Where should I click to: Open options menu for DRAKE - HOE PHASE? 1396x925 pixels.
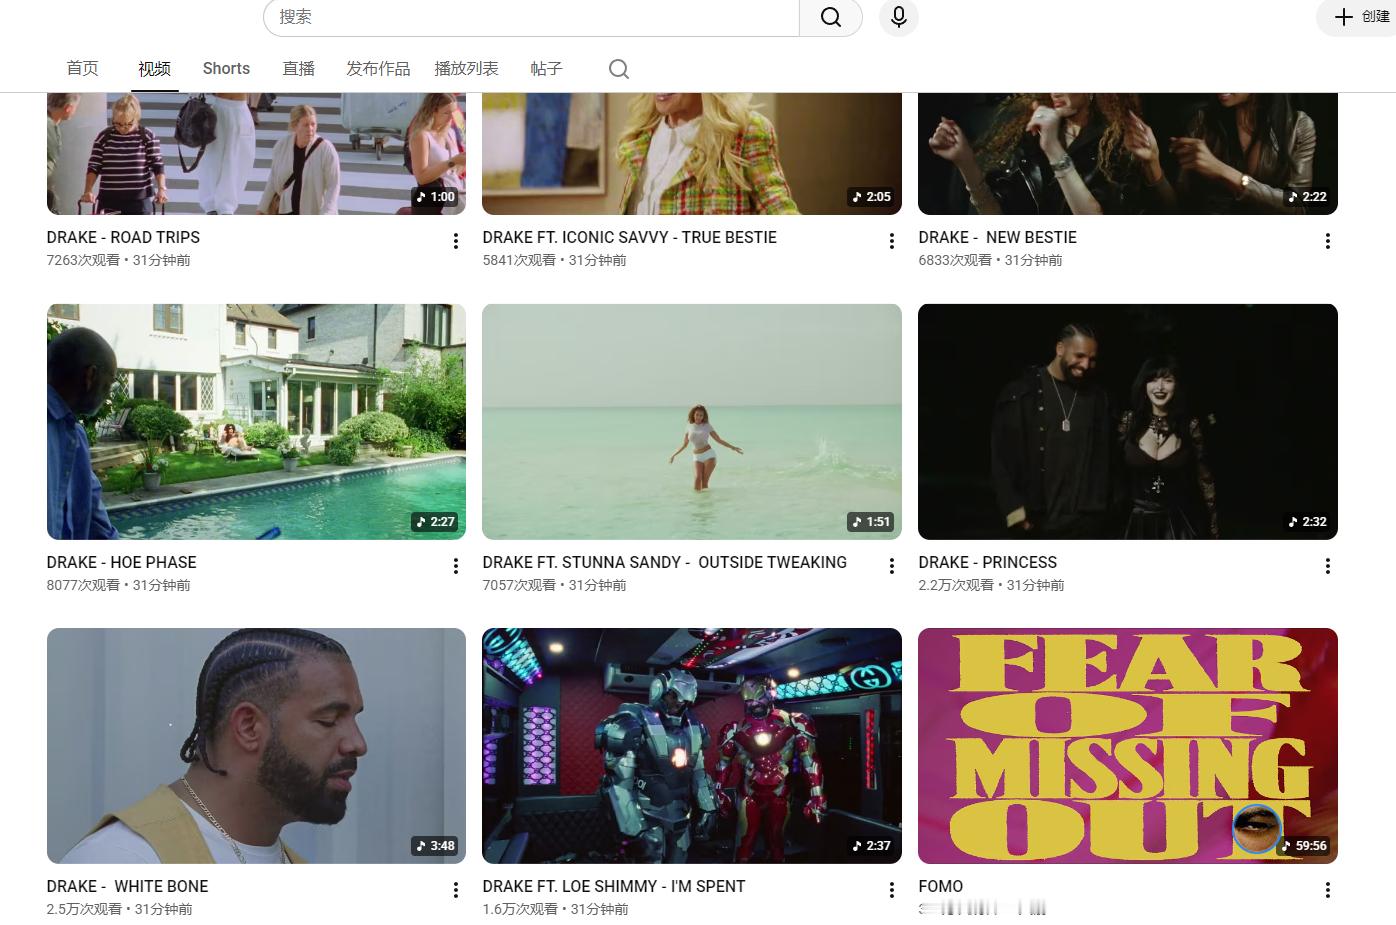[455, 566]
